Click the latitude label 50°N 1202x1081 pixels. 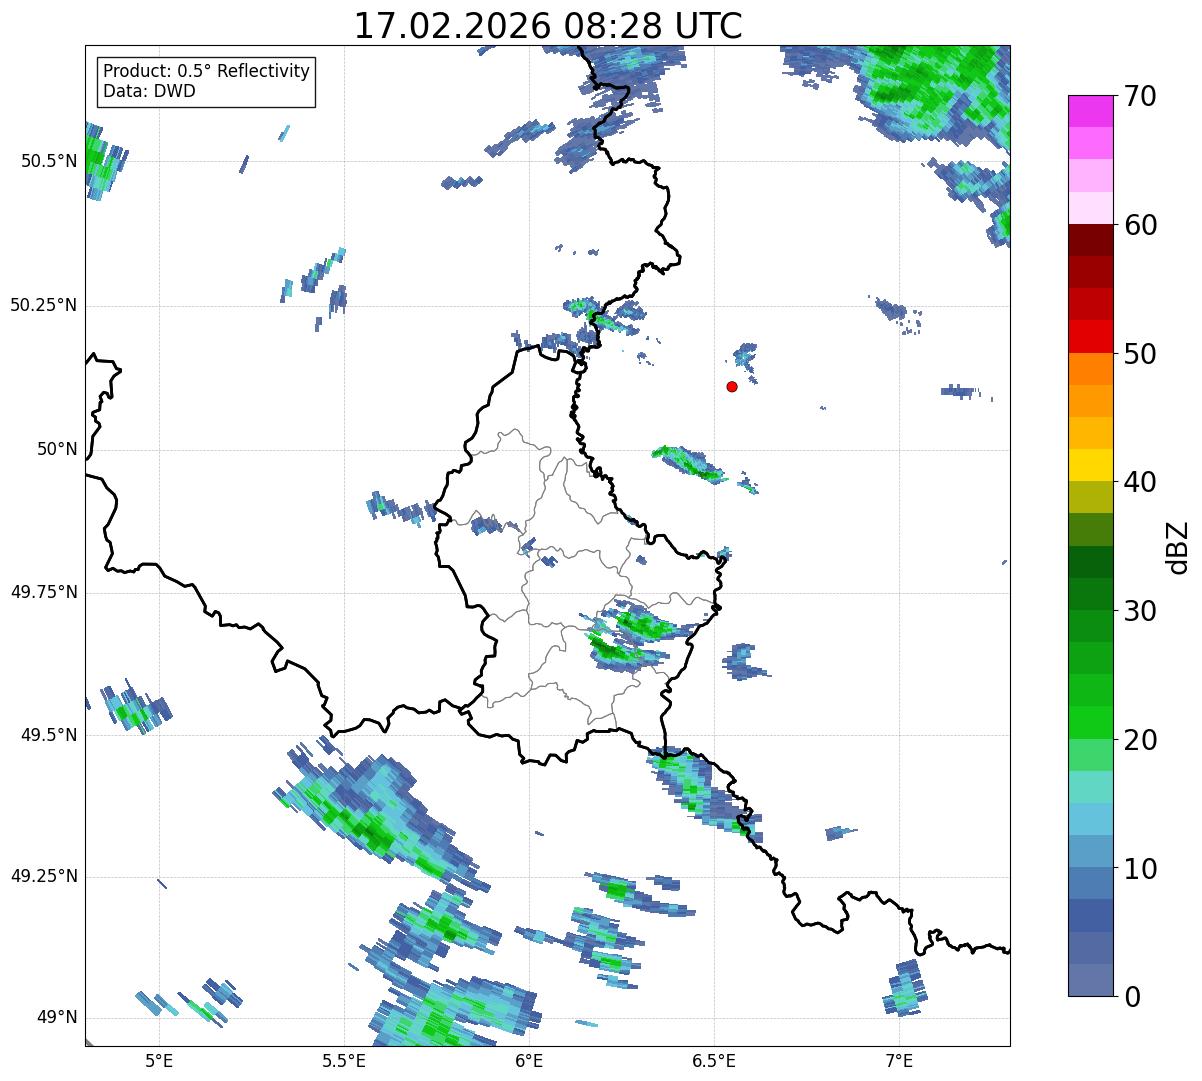[x=57, y=449]
